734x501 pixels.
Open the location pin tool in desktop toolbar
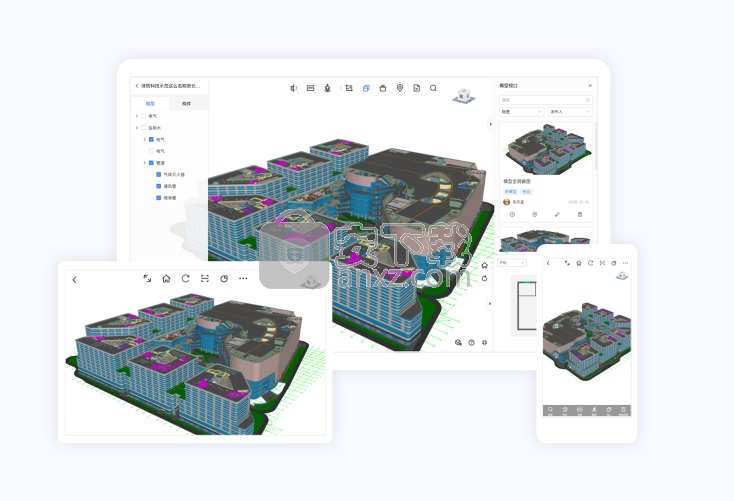(x=400, y=88)
